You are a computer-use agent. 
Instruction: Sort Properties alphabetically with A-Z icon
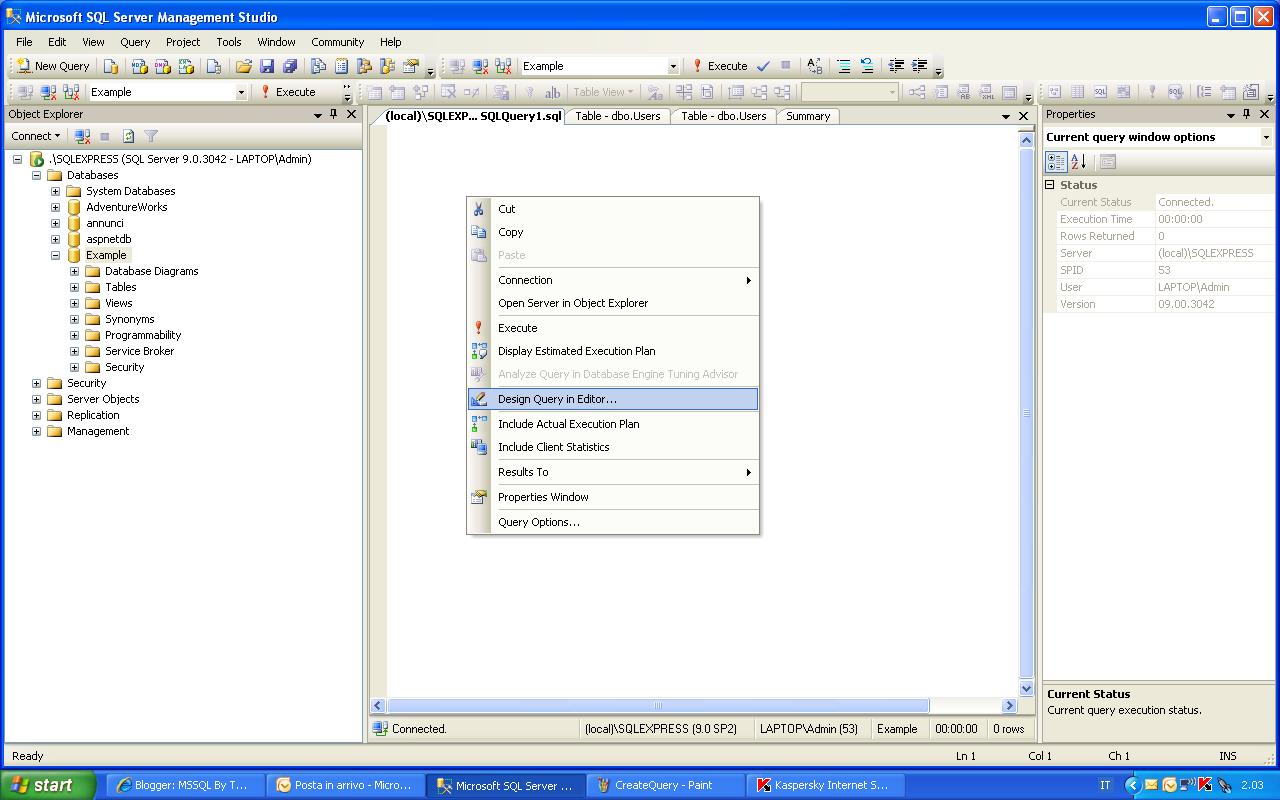(1078, 162)
